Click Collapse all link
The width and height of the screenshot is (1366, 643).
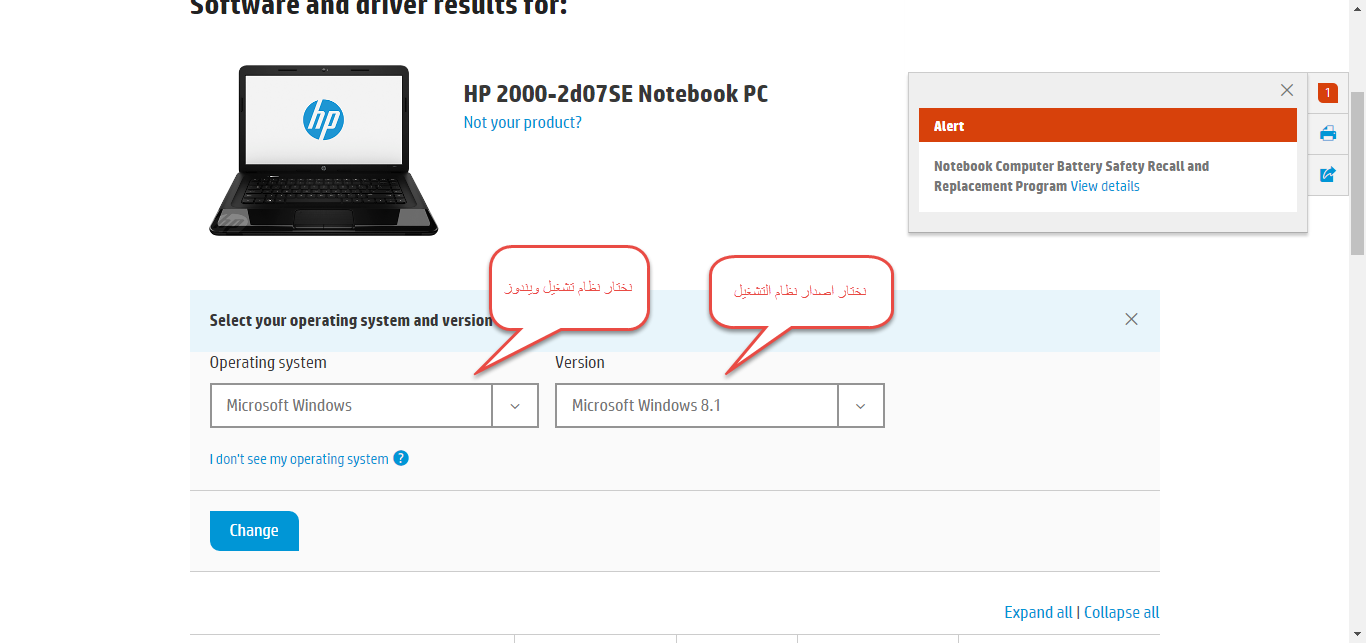point(1122,612)
